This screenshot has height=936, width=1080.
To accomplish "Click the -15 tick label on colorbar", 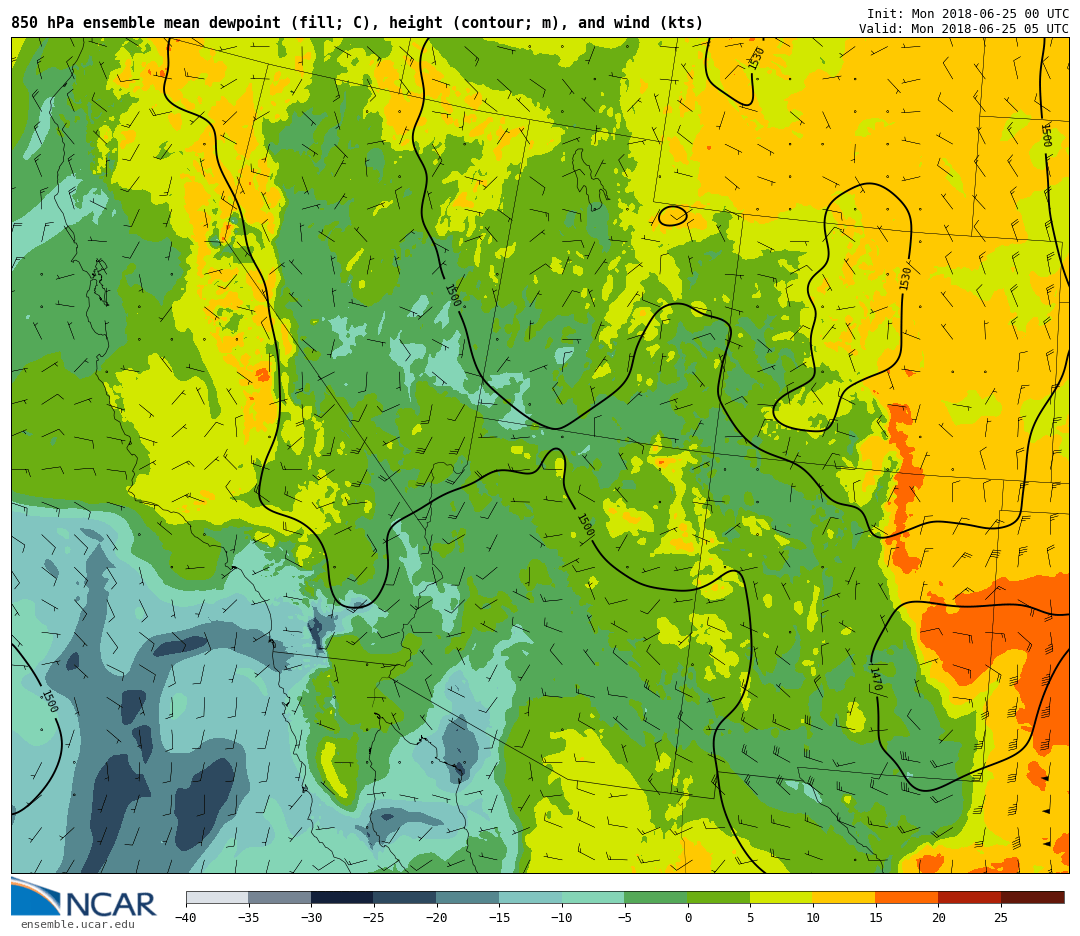I will 498,918.
